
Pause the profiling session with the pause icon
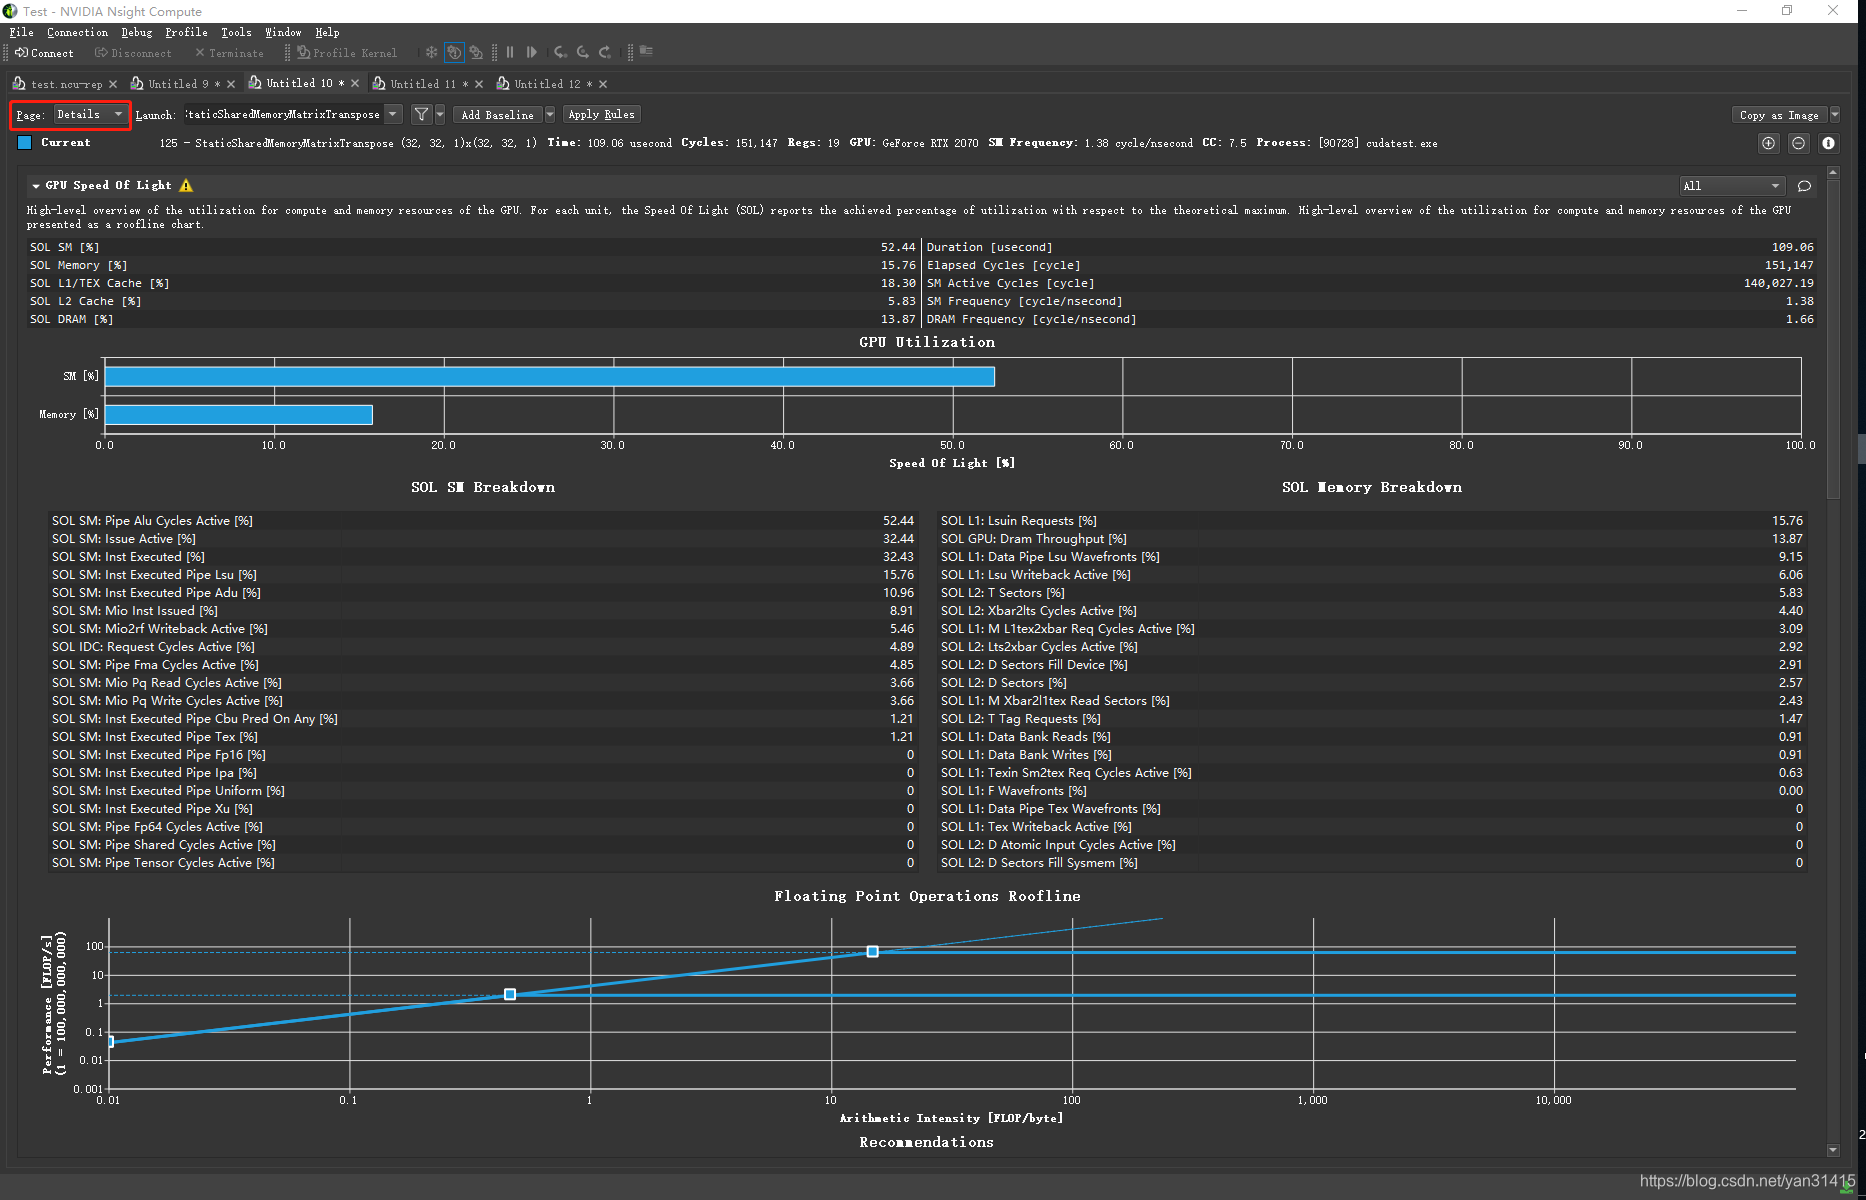[510, 52]
